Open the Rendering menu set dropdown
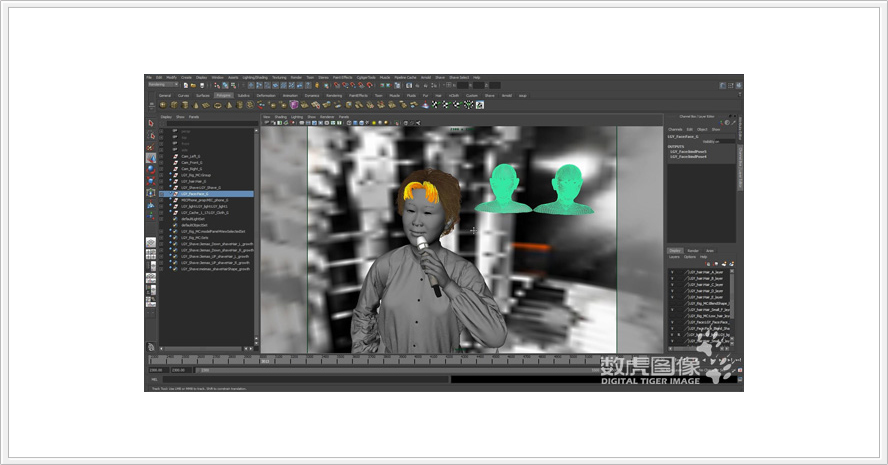The width and height of the screenshot is (888, 465). (163, 84)
